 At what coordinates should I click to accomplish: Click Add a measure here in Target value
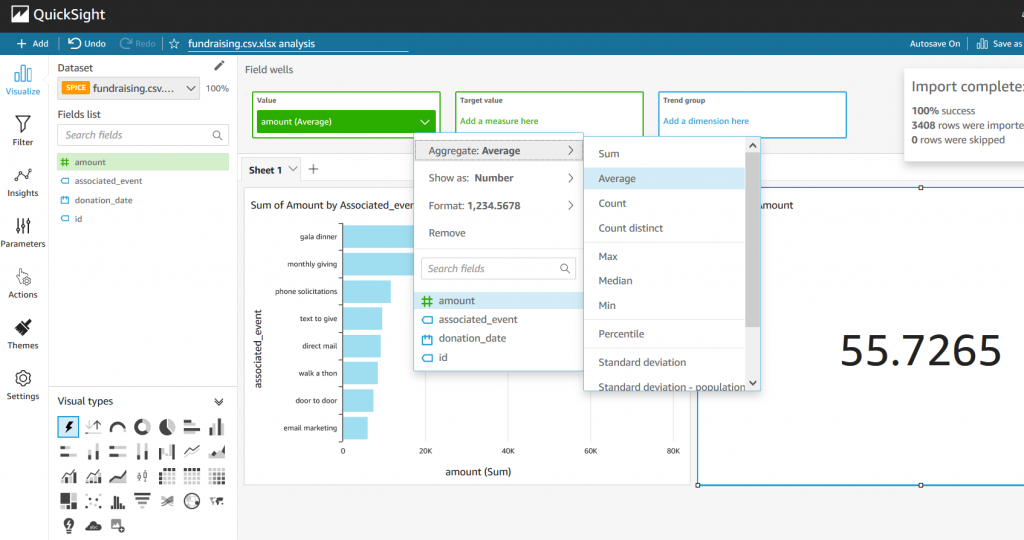tap(499, 121)
